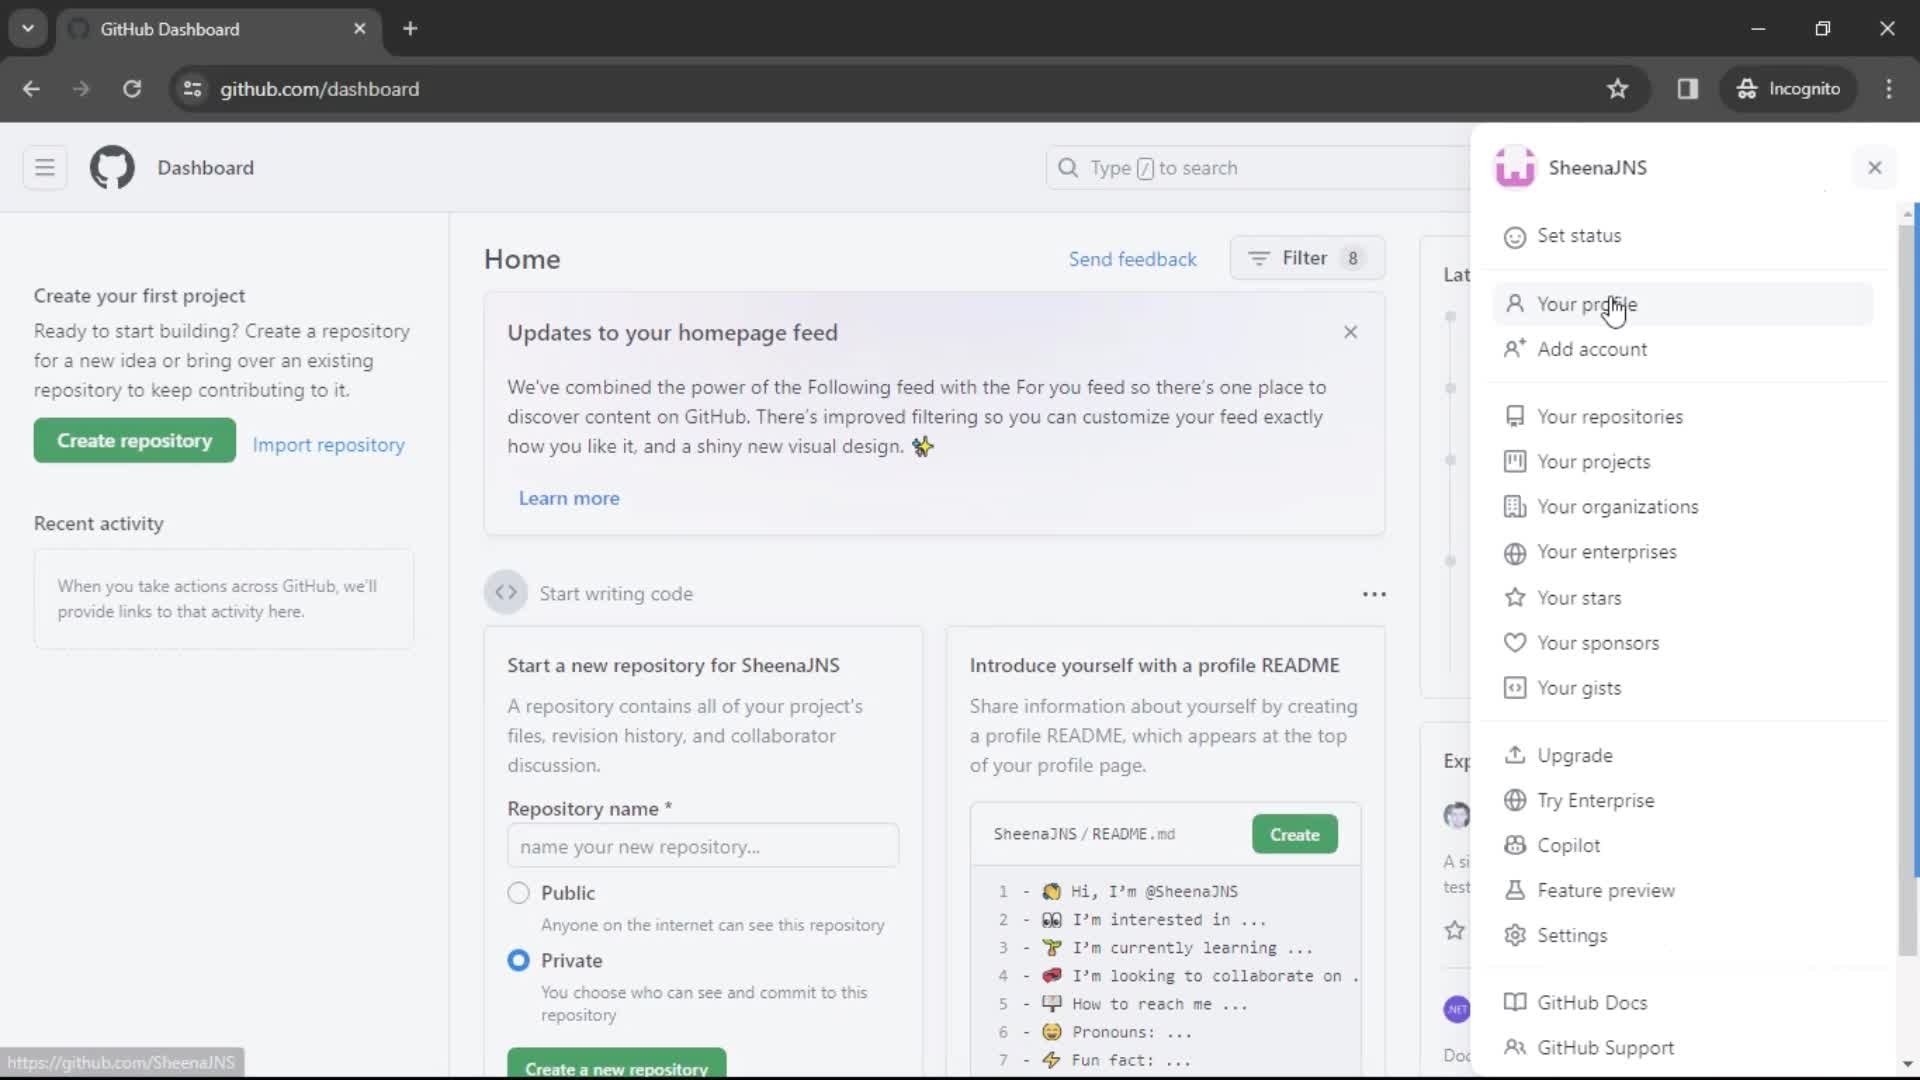Expand the three-dot menu on Start writing code
Viewport: 1920px width, 1080px height.
1374,593
